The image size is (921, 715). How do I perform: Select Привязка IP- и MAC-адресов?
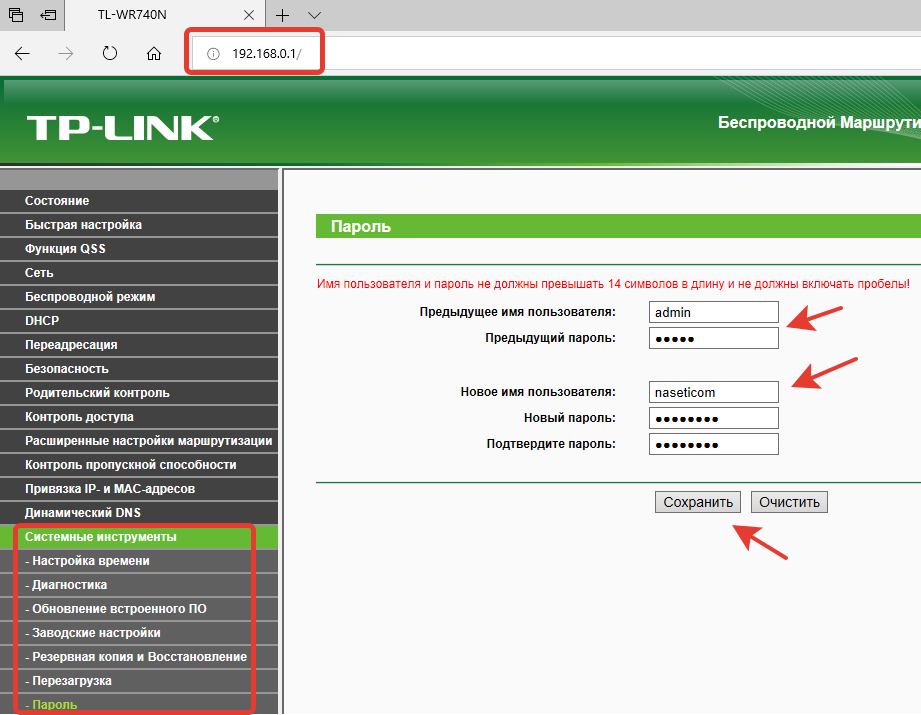pos(139,489)
